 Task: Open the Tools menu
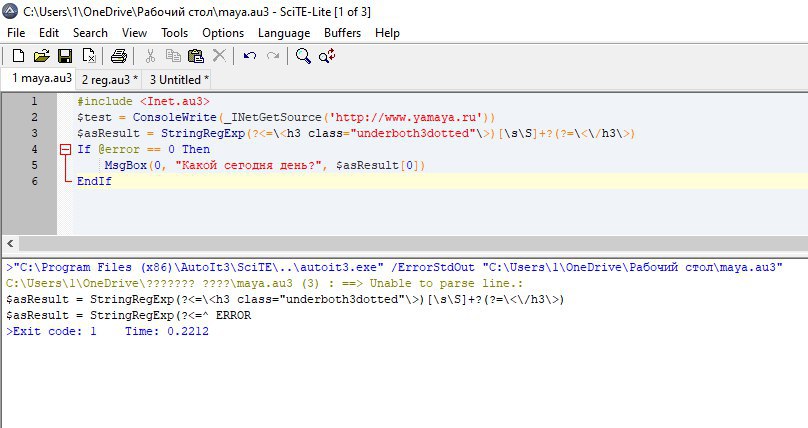175,33
